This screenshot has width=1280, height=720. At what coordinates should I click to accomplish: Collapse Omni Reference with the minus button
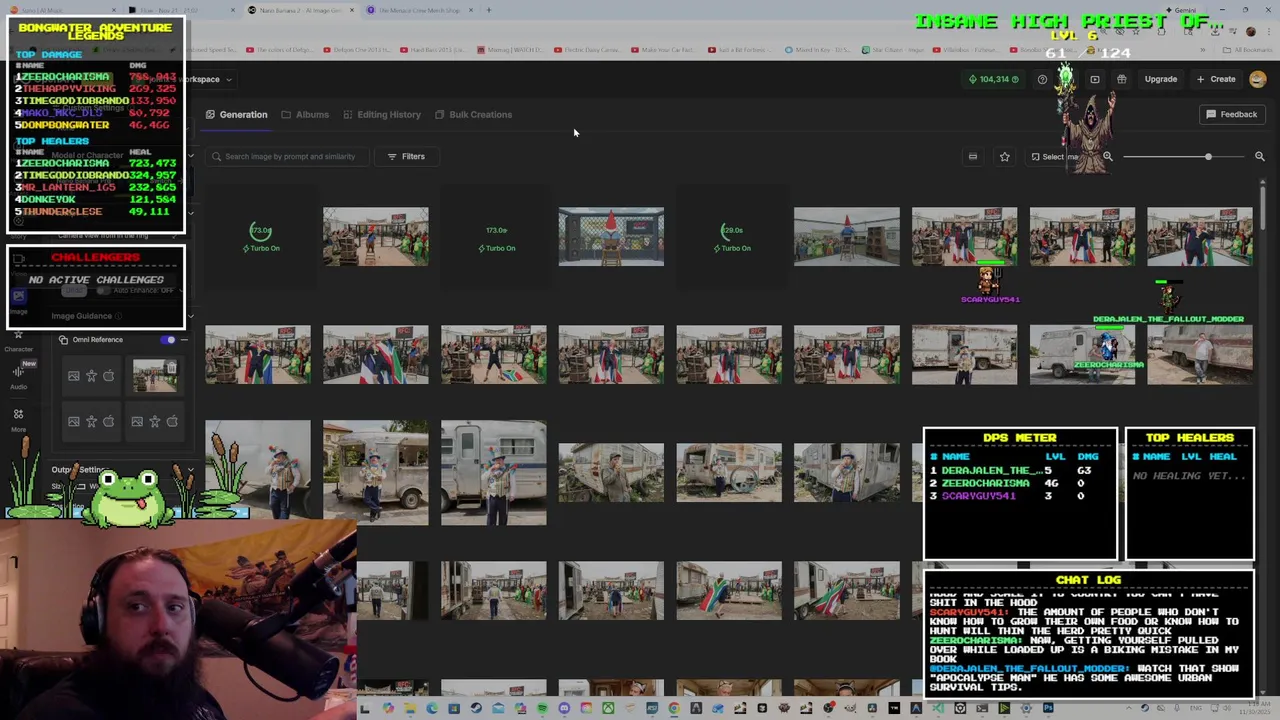(184, 340)
